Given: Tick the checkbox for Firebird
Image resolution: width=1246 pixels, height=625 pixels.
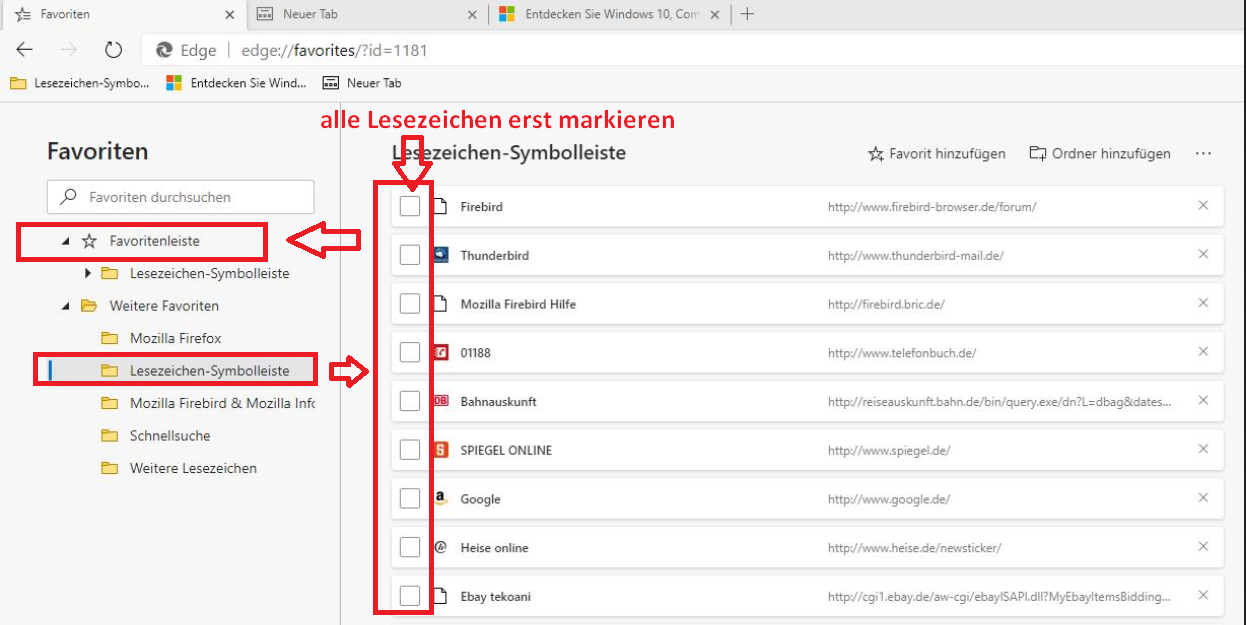Looking at the screenshot, I should 409,206.
